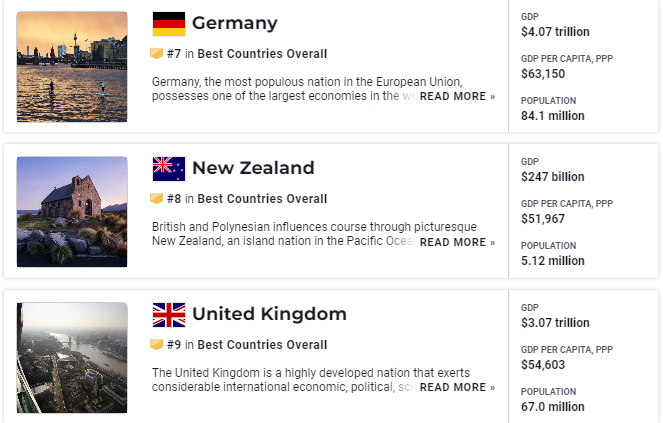Expand Germany description with READ MORE

pyautogui.click(x=457, y=96)
